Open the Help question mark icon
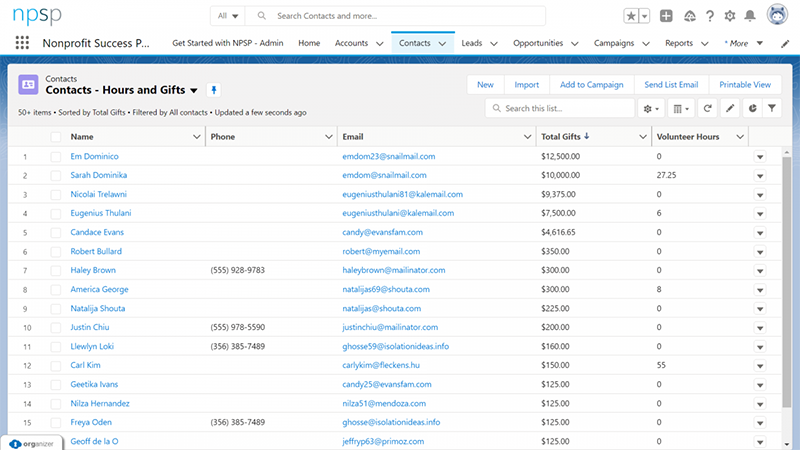 point(710,16)
